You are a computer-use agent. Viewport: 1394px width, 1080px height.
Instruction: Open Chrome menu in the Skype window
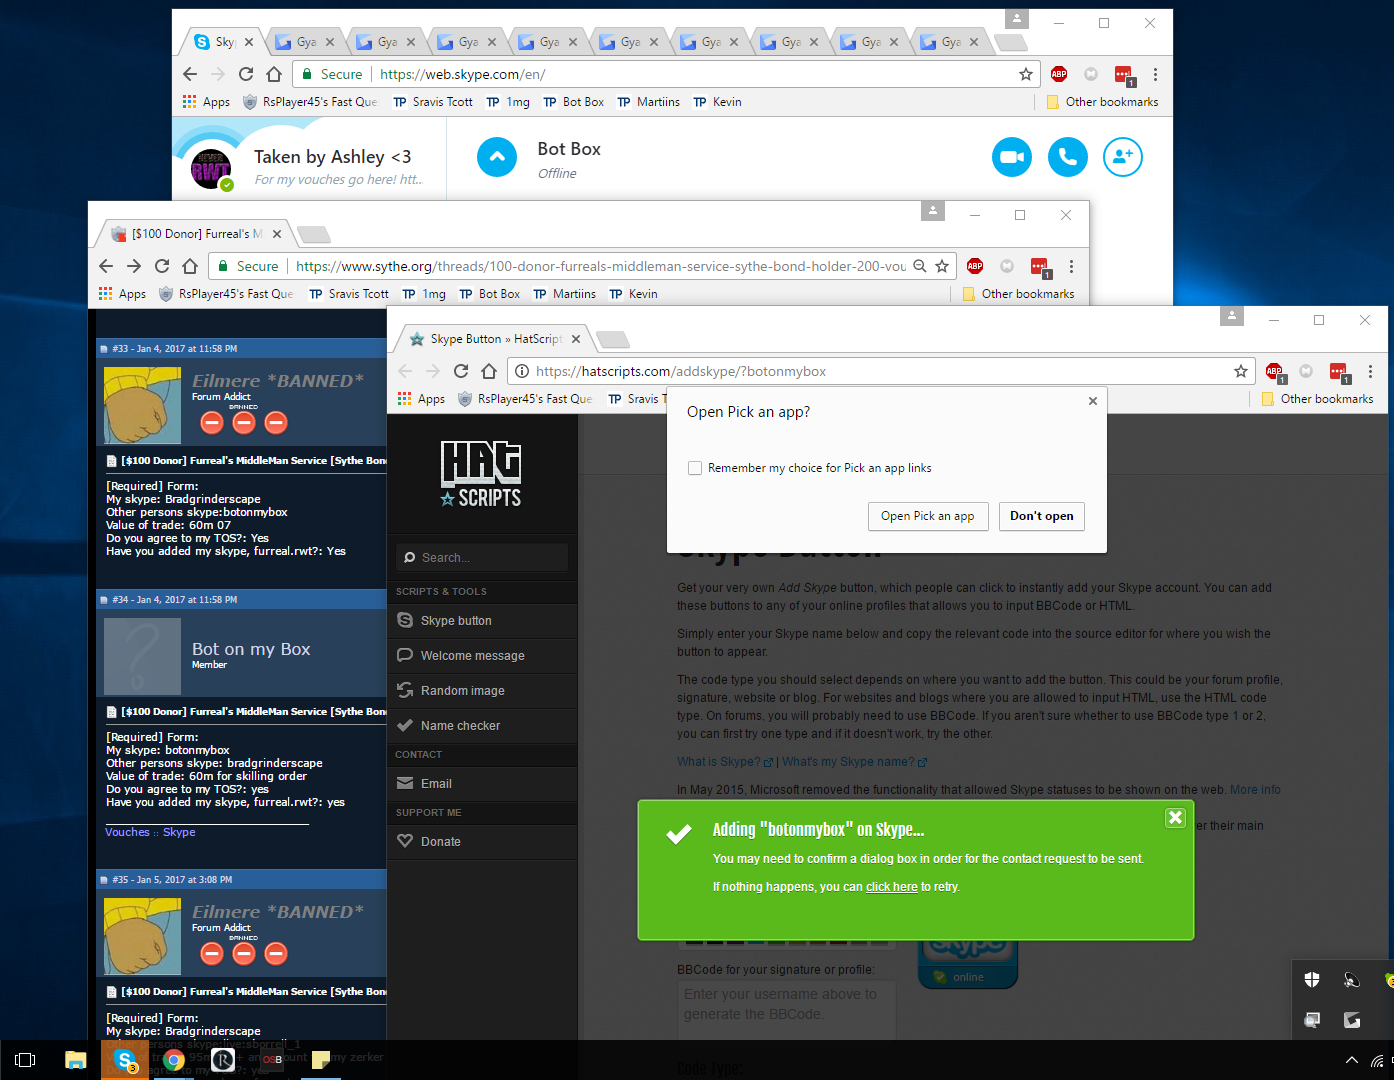[1155, 74]
